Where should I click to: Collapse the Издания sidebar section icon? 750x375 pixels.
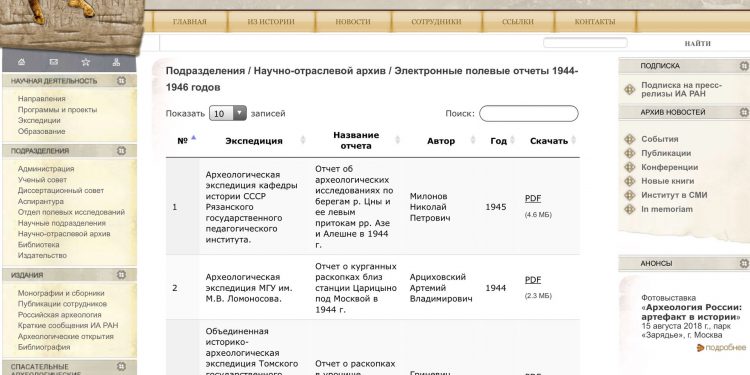121,275
